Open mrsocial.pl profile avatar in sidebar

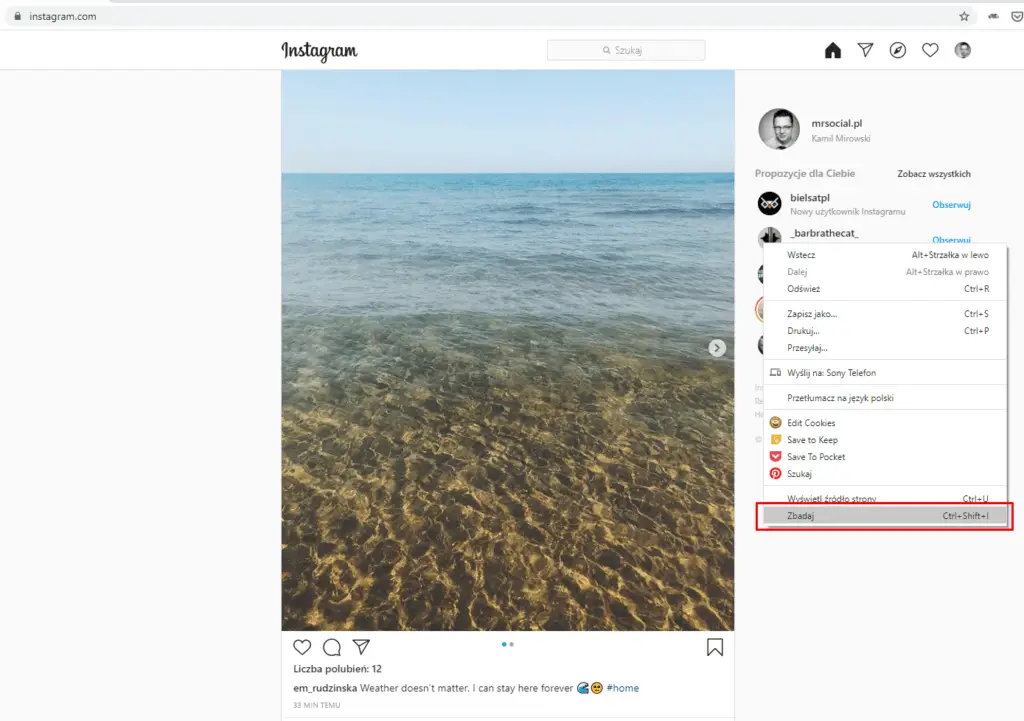[779, 130]
